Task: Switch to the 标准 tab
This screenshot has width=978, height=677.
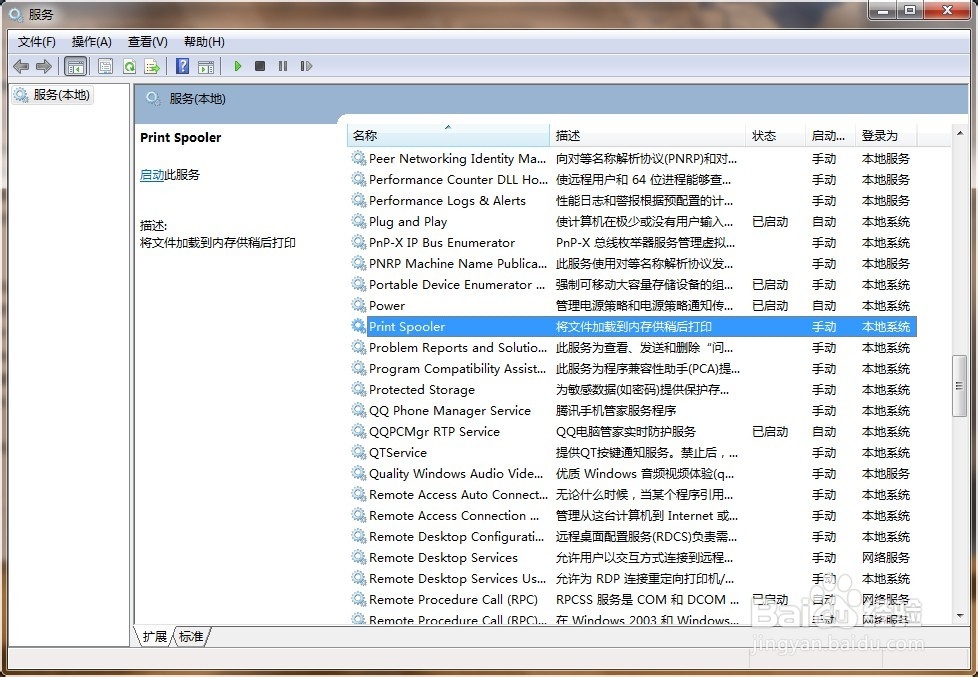Action: (191, 636)
